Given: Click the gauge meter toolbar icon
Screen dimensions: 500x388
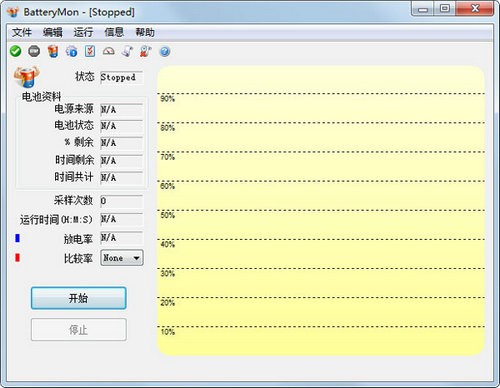Looking at the screenshot, I should 108,51.
